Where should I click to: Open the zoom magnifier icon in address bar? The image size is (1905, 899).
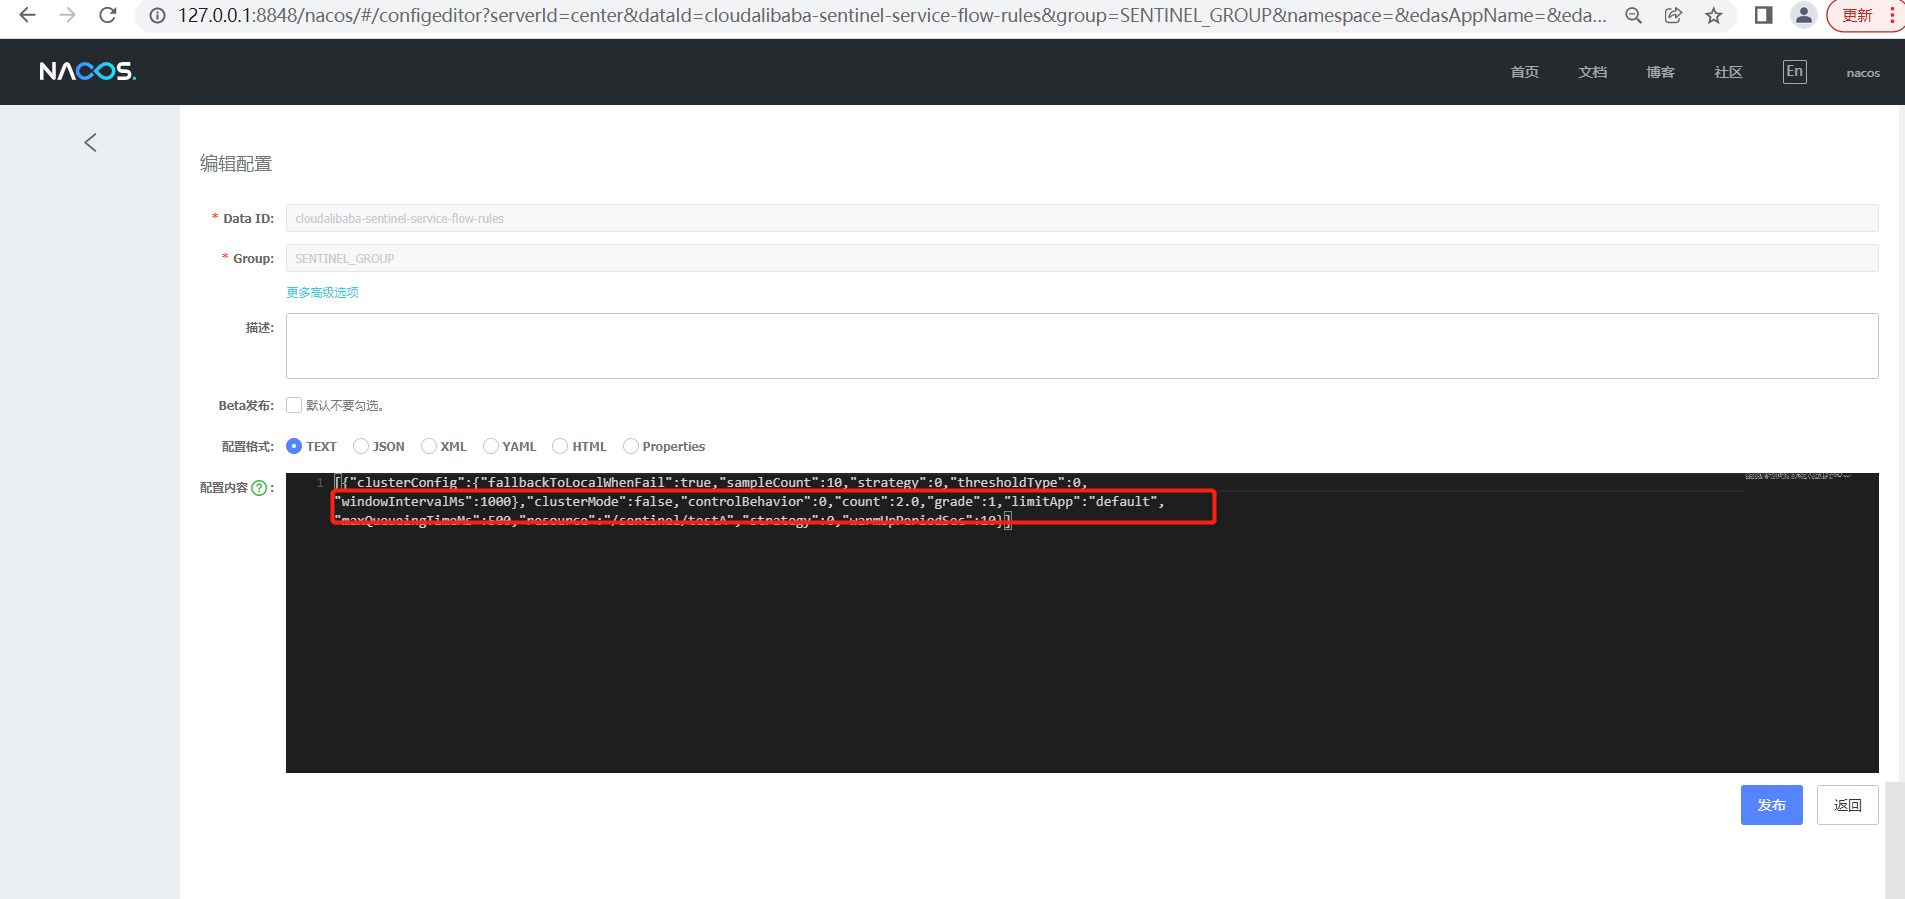click(1633, 16)
